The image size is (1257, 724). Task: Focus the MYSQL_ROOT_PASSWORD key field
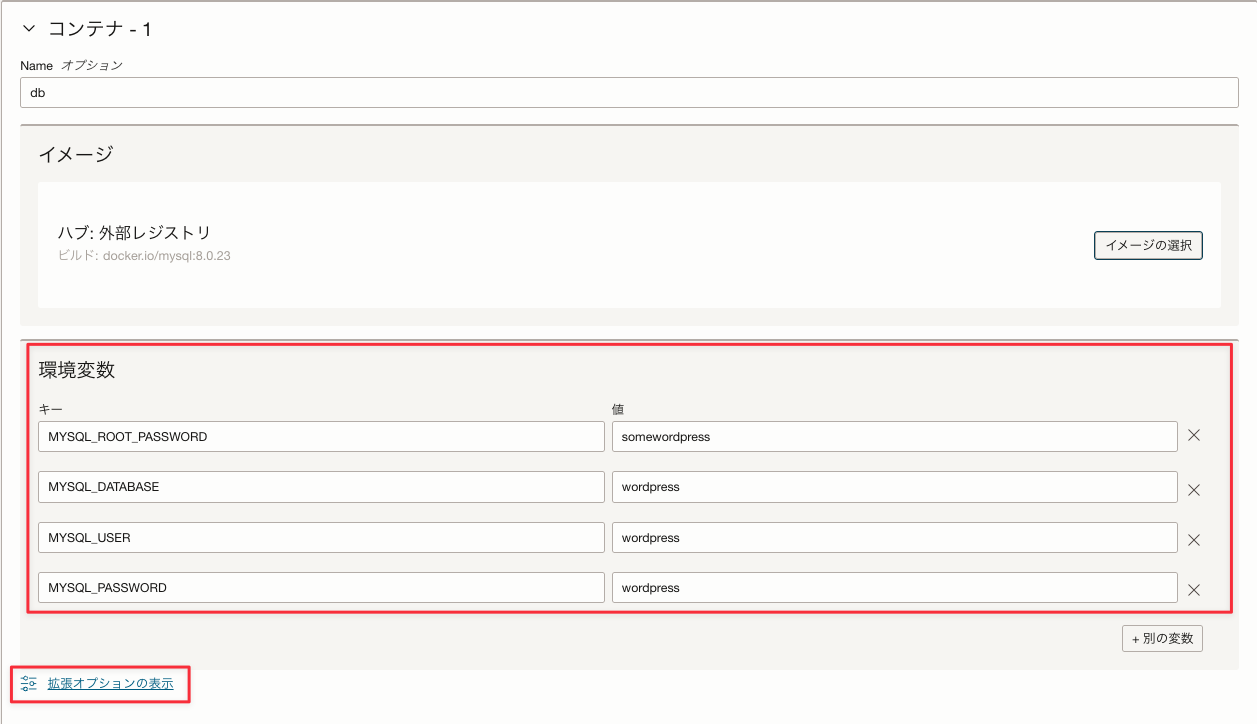pyautogui.click(x=321, y=437)
